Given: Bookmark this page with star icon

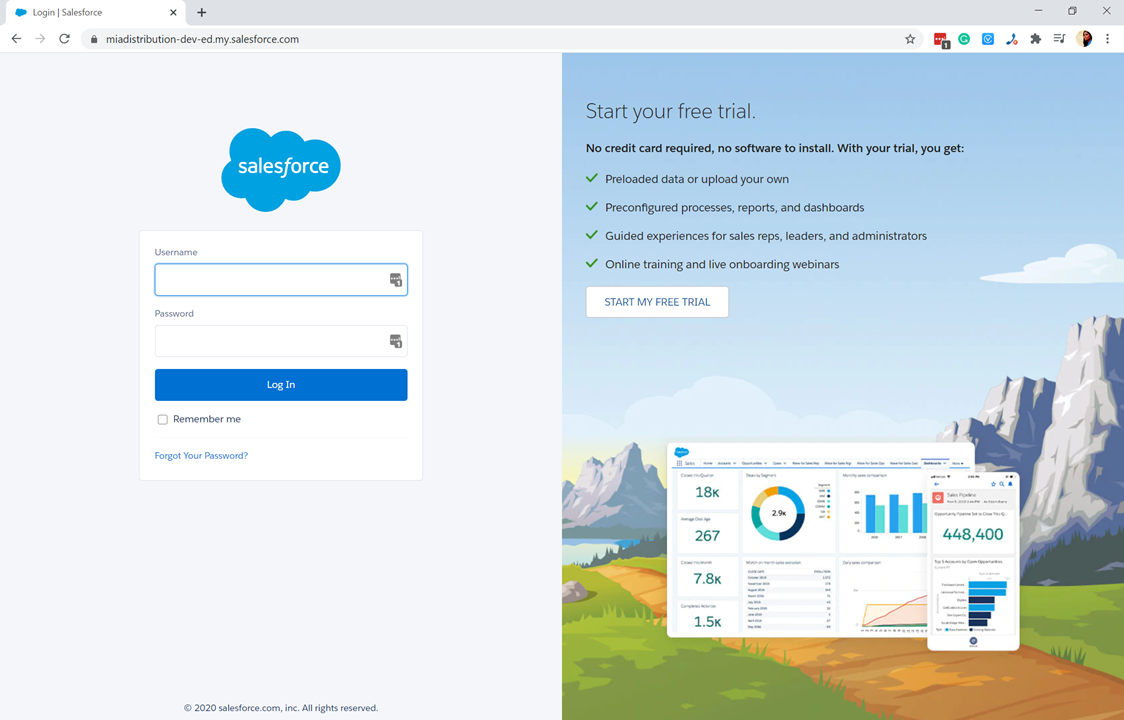Looking at the screenshot, I should [910, 39].
